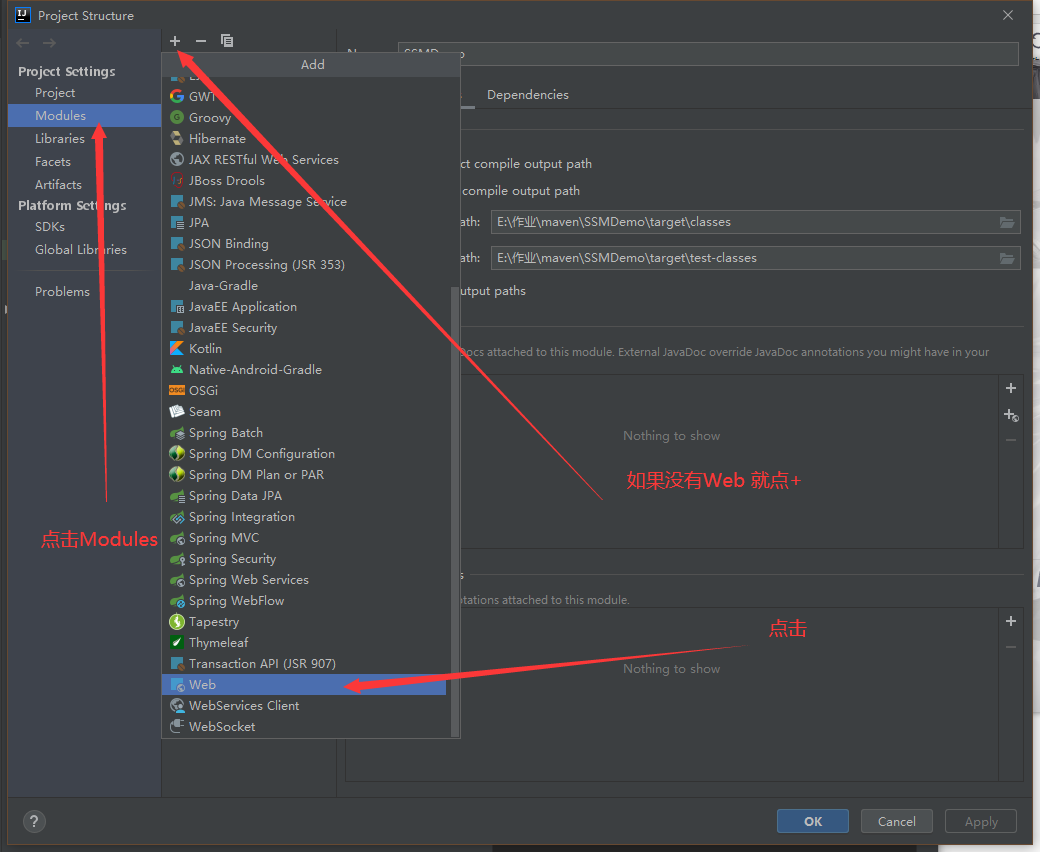The width and height of the screenshot is (1040, 852).
Task: Switch to the Dependencies tab
Action: coord(527,95)
